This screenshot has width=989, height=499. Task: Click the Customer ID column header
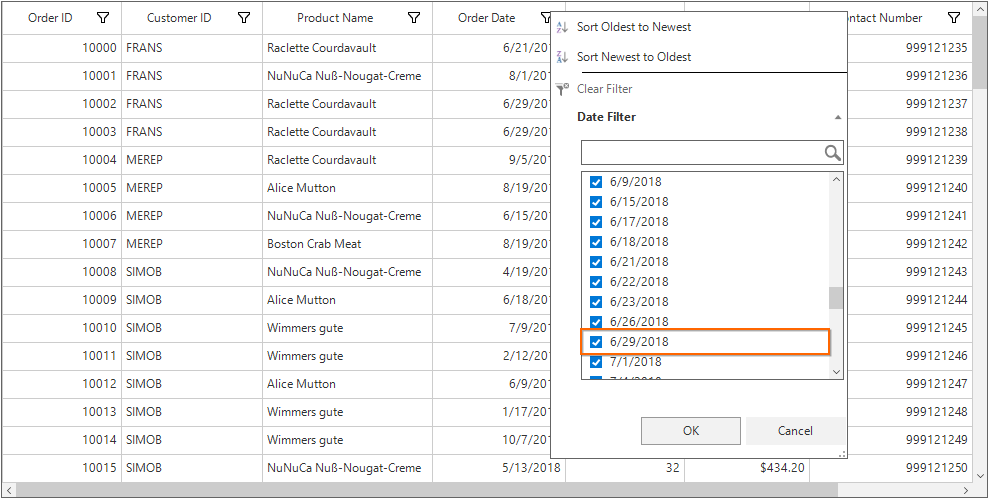pyautogui.click(x=192, y=18)
